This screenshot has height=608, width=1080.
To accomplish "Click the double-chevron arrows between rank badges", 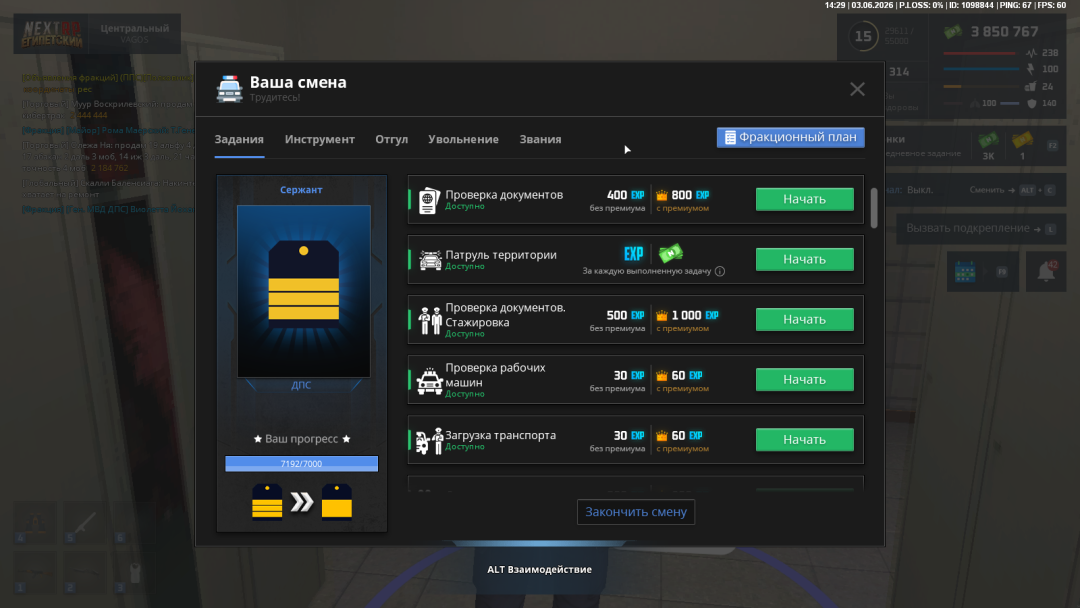I will 302,503.
